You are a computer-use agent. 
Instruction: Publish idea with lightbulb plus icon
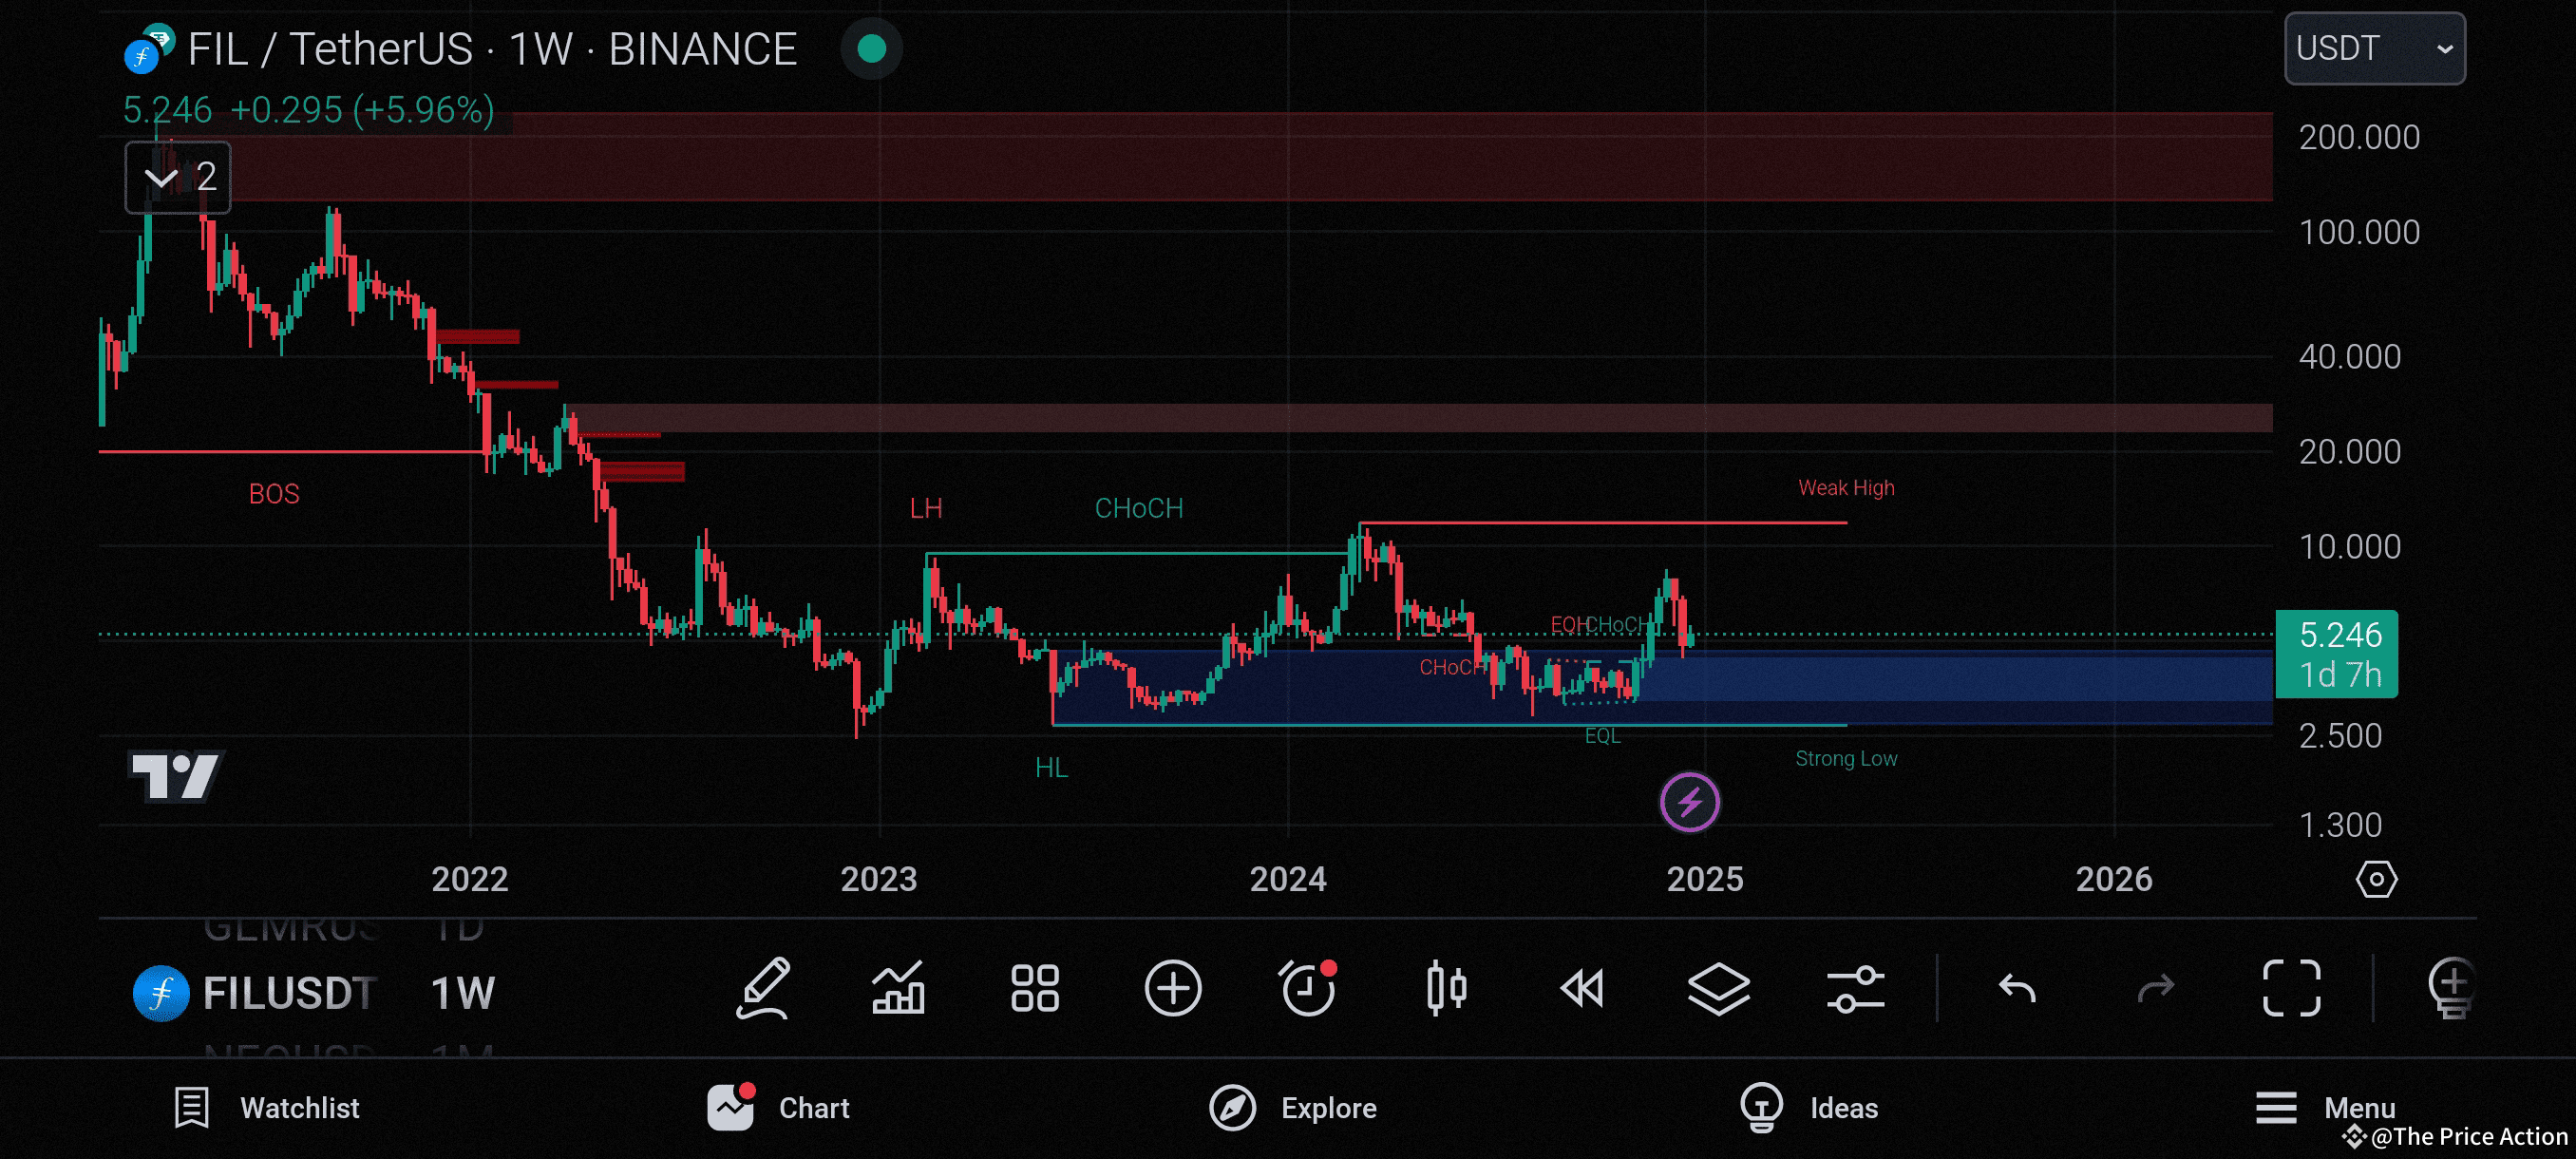[2452, 989]
